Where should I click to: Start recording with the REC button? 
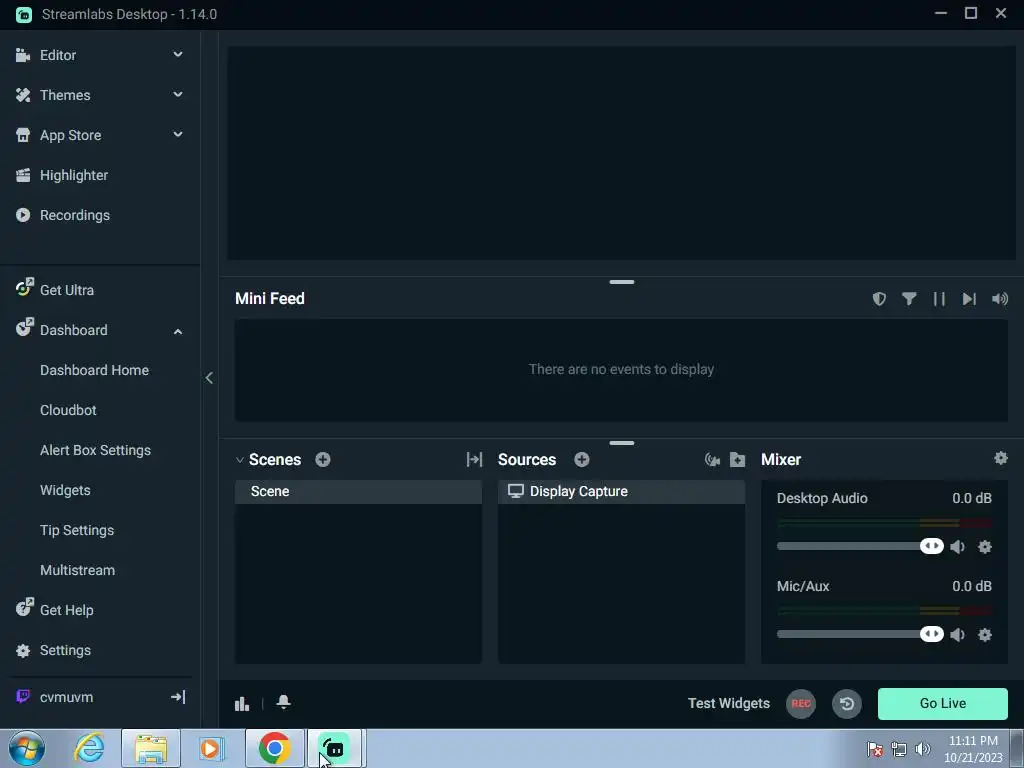[801, 703]
